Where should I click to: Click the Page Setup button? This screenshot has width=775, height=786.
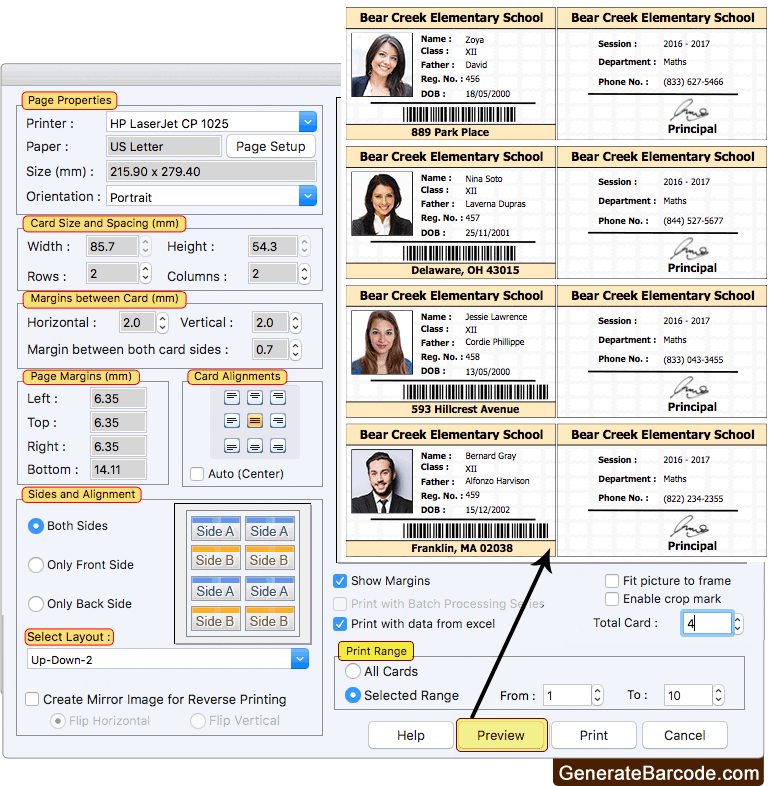[x=271, y=146]
